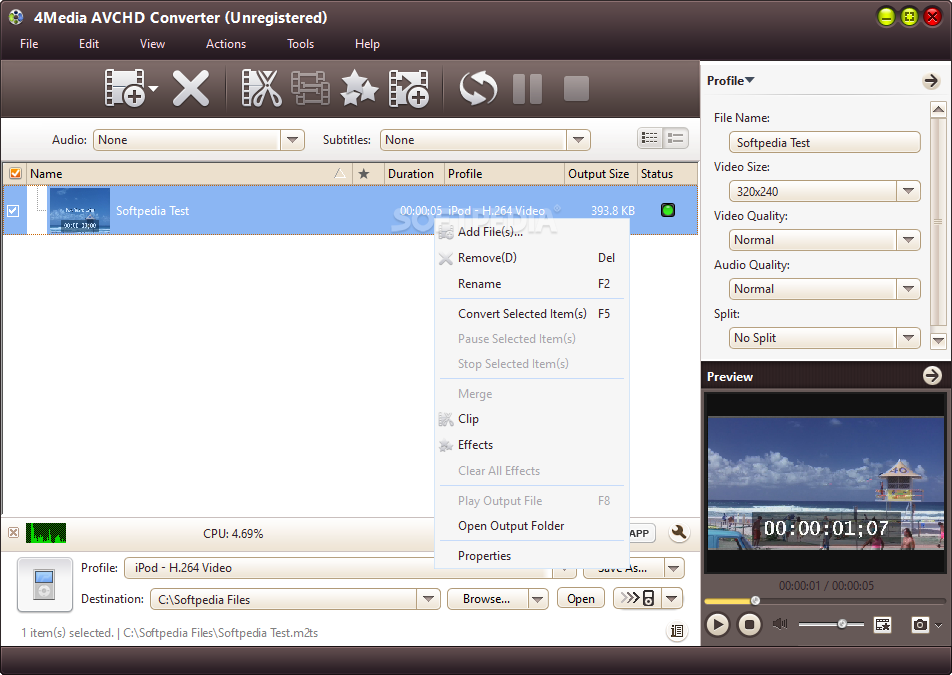
Task: Click the Pause toolbar icon
Action: [x=527, y=89]
